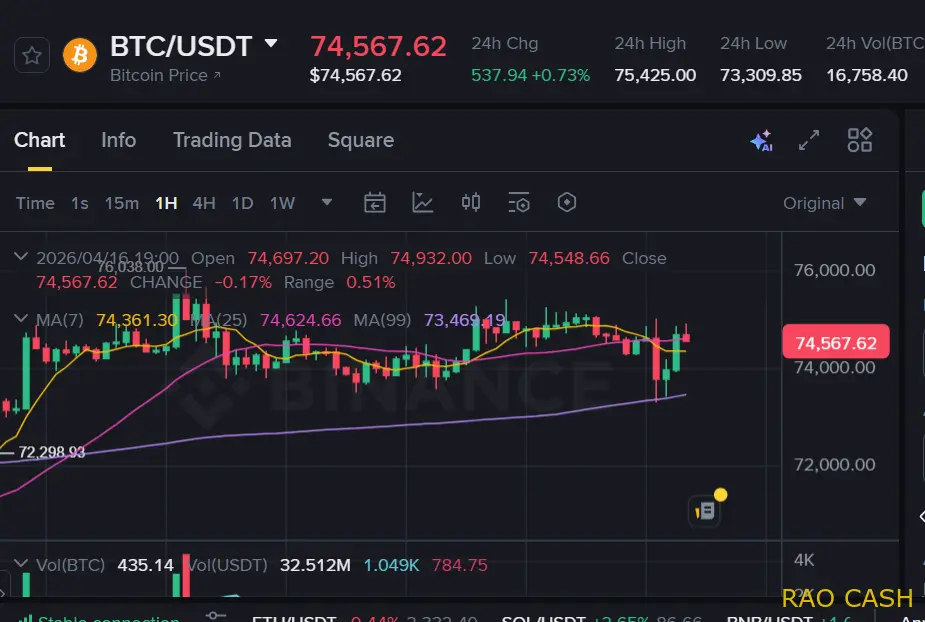925x622 pixels.
Task: Select the hexagon order markers icon
Action: tap(566, 202)
